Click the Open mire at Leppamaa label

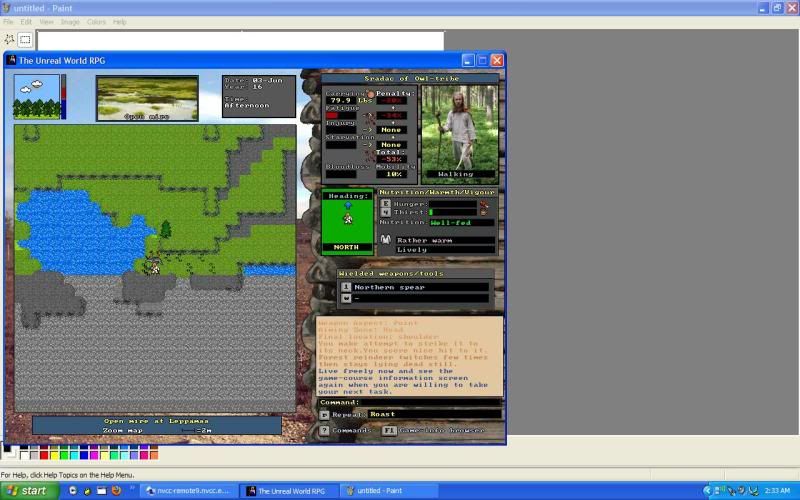coord(157,421)
